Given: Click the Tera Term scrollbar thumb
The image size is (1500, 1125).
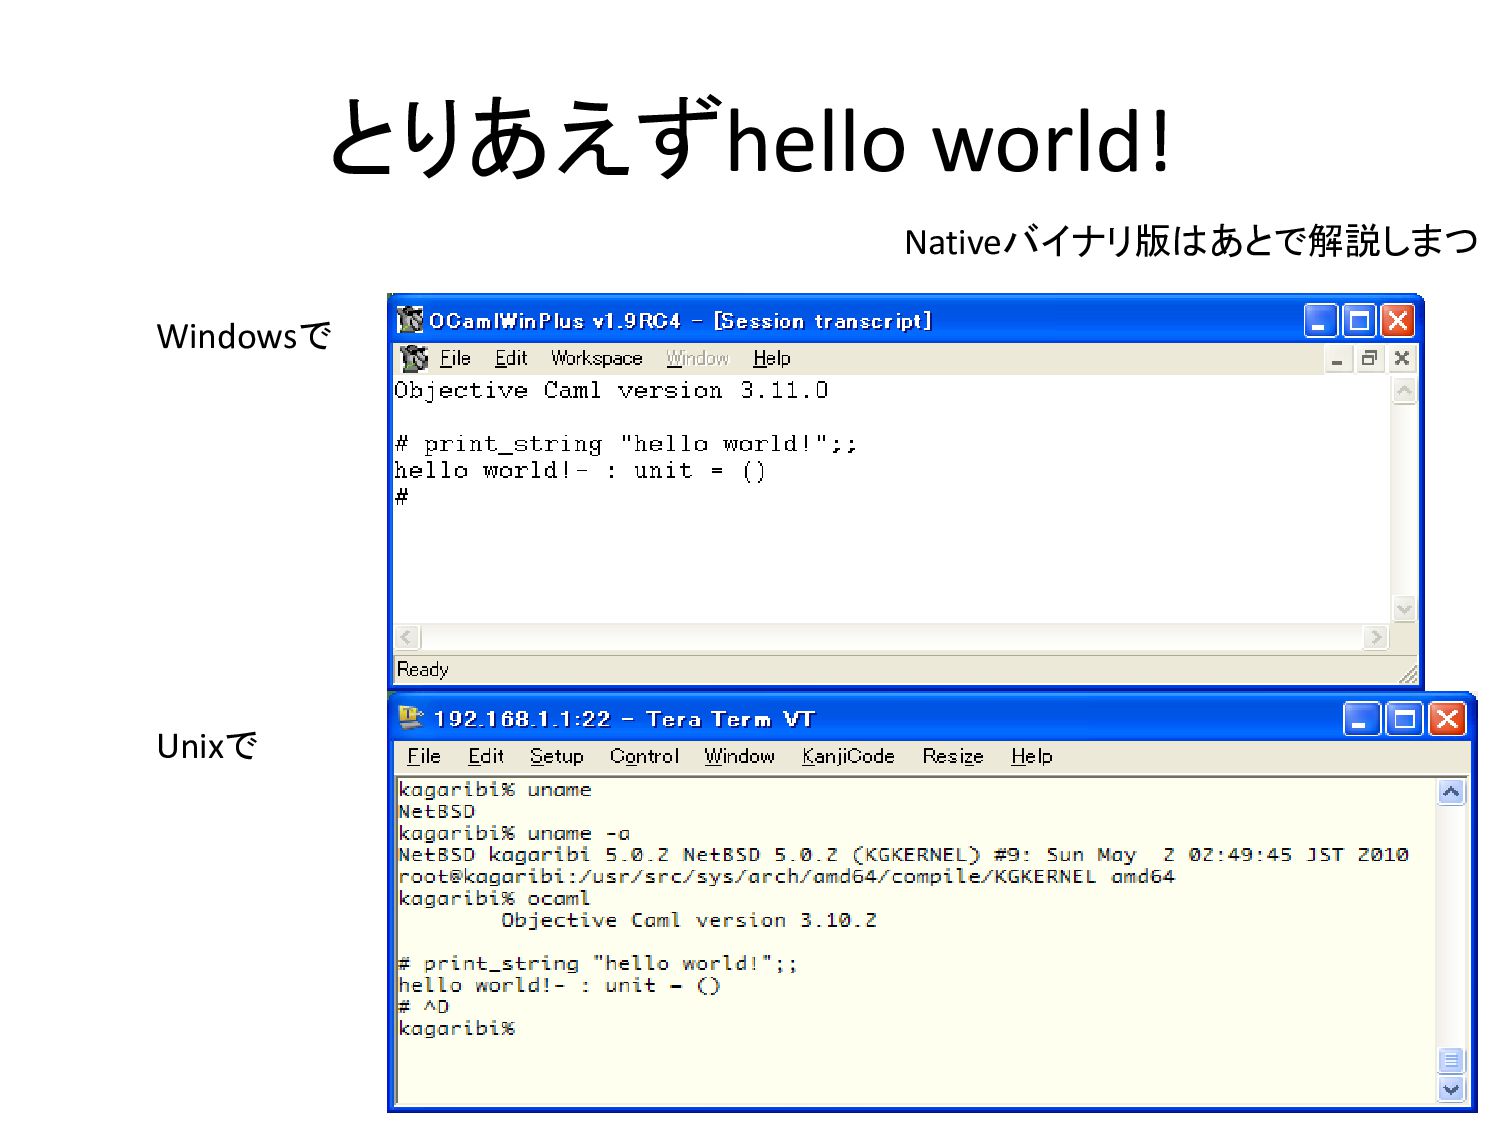Looking at the screenshot, I should (1451, 1060).
